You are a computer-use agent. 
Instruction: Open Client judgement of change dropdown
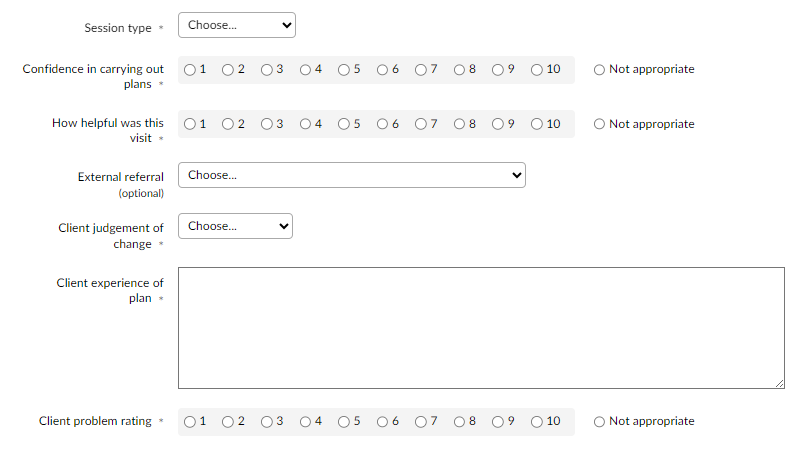coord(235,226)
